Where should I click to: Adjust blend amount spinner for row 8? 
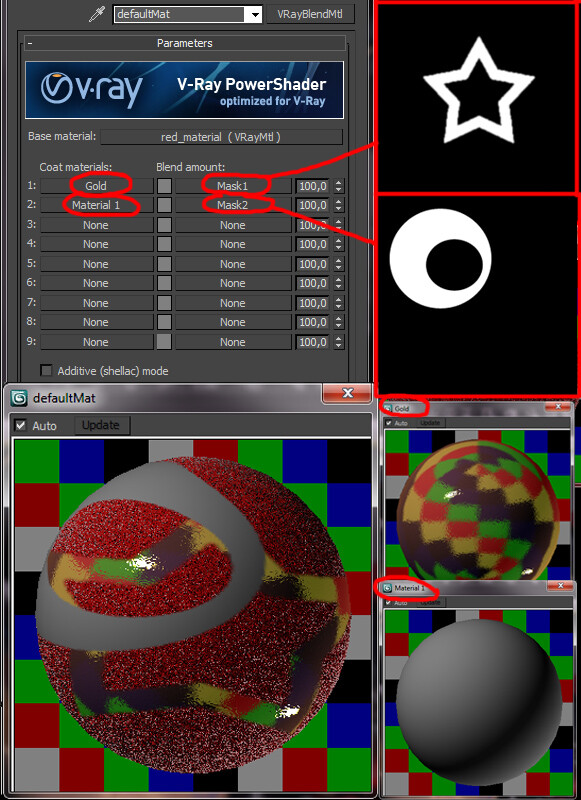[x=339, y=322]
